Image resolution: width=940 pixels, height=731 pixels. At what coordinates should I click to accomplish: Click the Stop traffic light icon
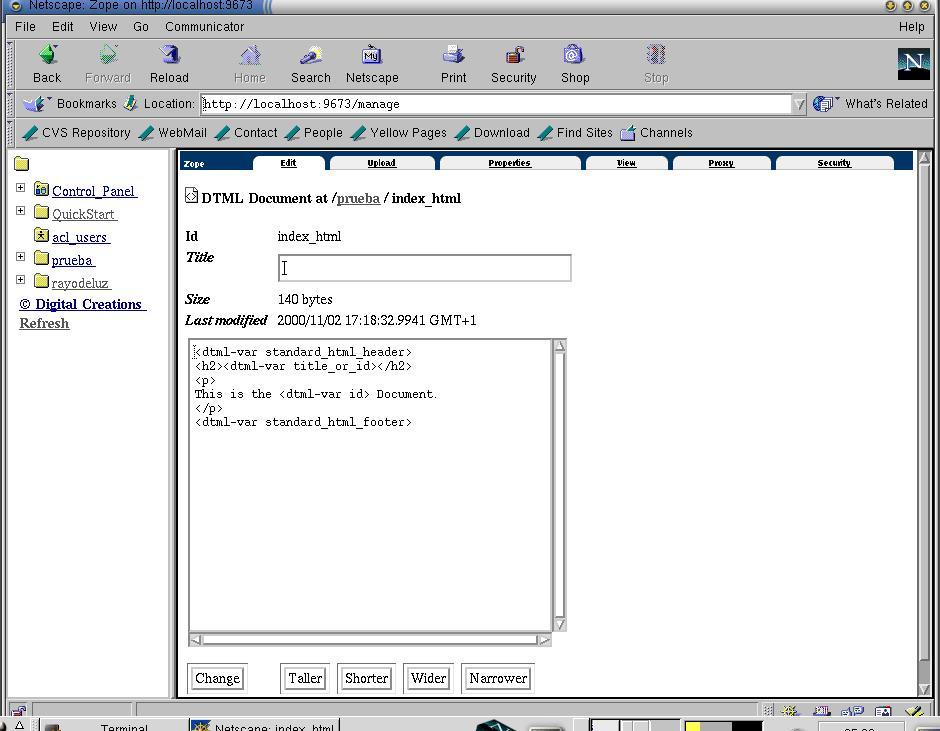coord(656,55)
